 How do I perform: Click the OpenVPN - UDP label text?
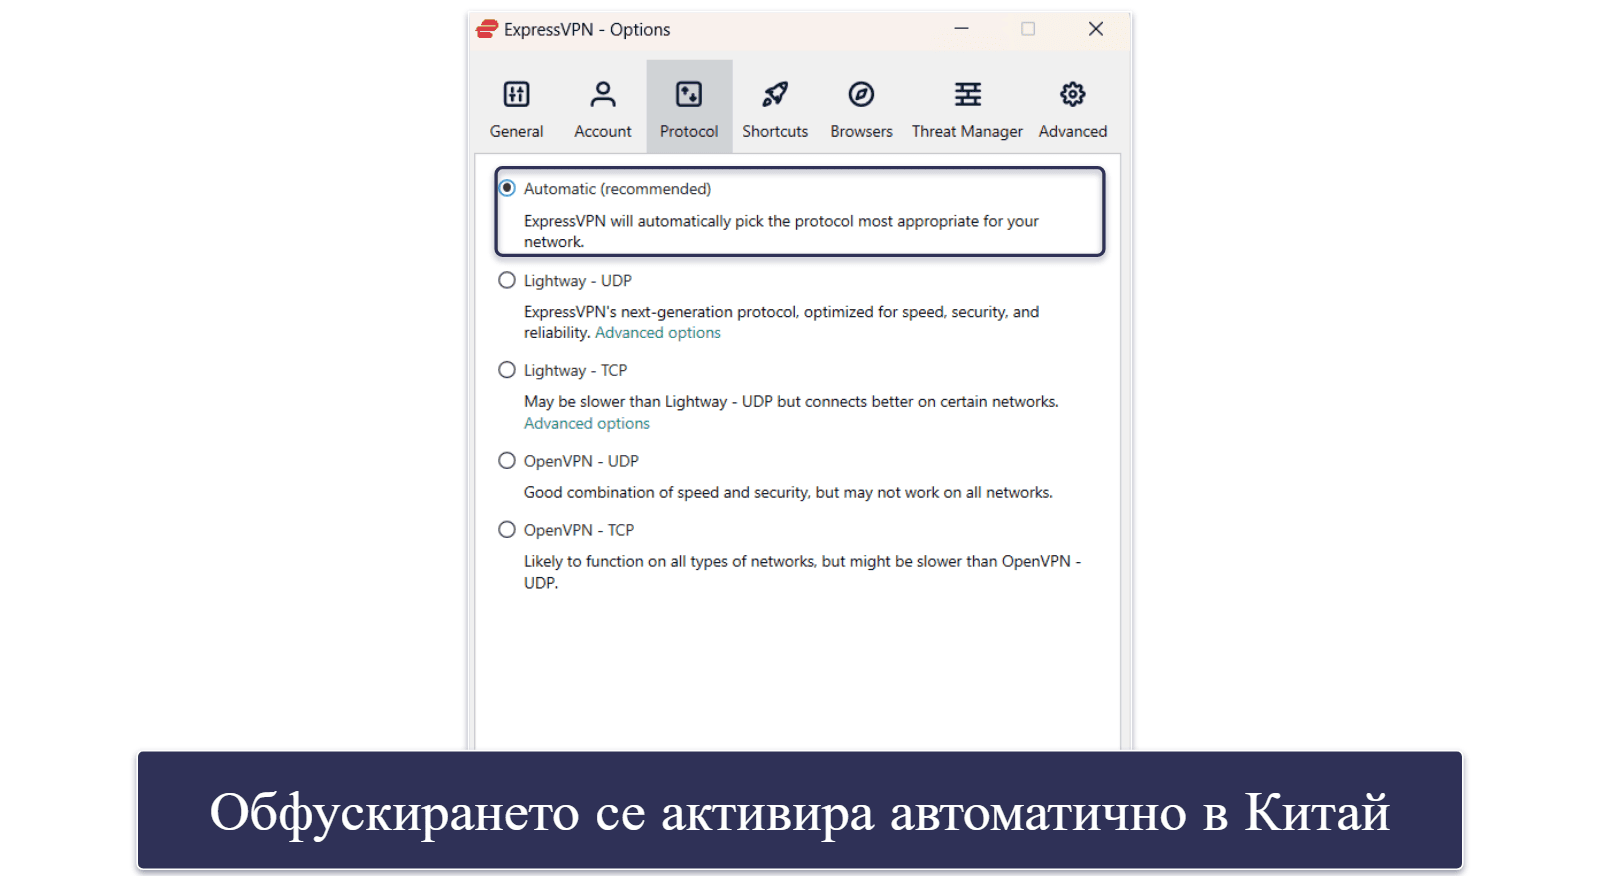(581, 461)
